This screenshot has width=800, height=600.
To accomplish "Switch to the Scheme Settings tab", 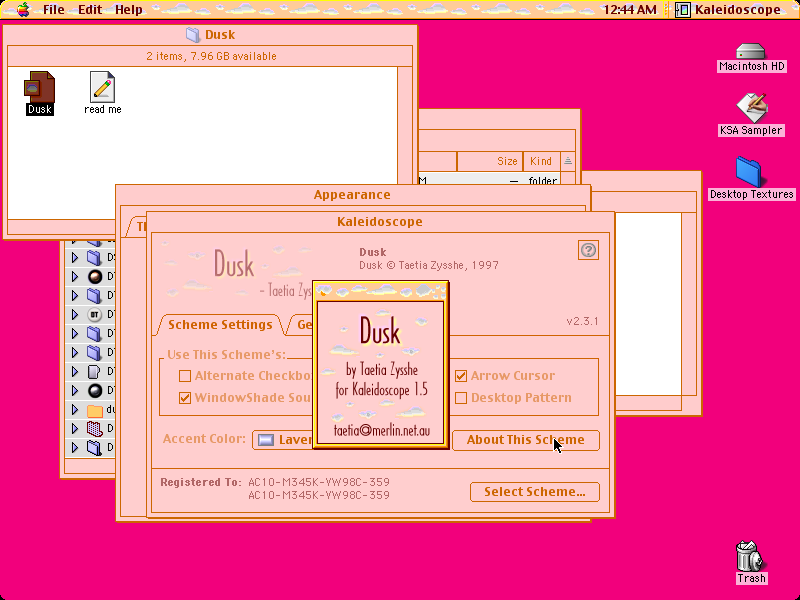I will [220, 325].
